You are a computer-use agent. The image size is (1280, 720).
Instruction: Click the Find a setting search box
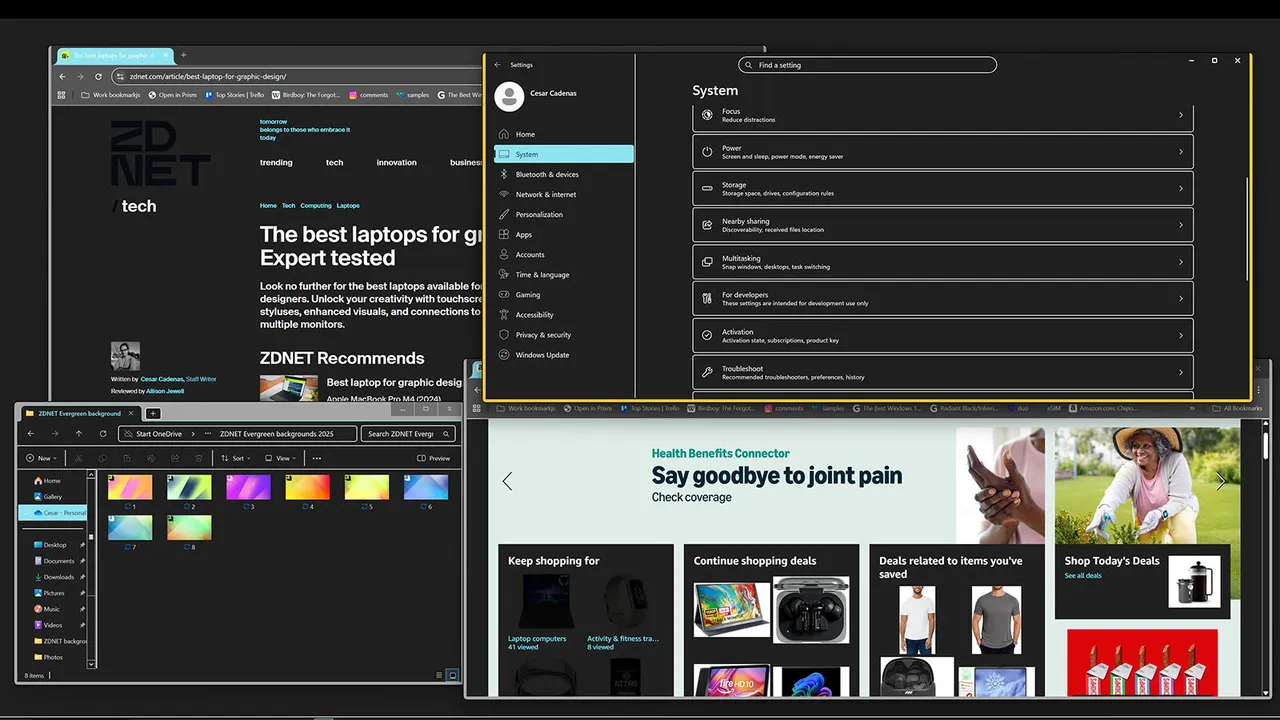point(867,65)
